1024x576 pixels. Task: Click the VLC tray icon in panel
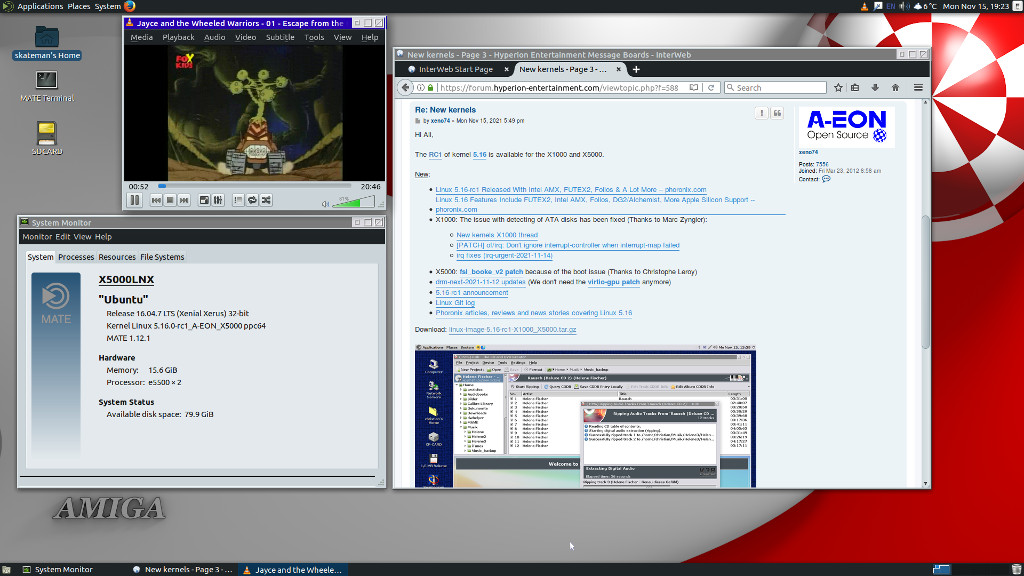pyautogui.click(x=865, y=7)
